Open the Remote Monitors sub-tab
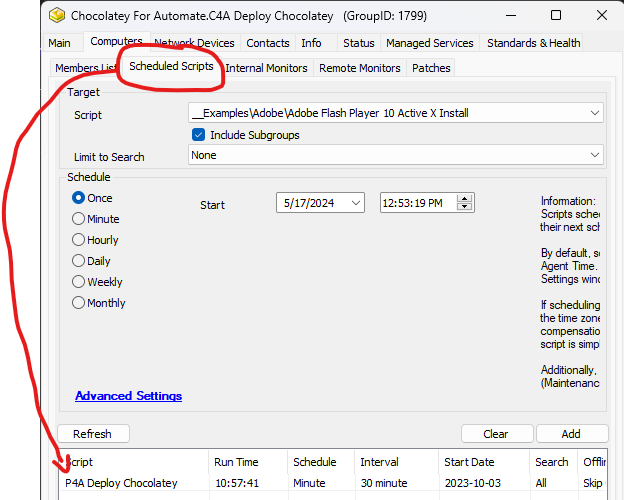The image size is (624, 500). point(360,68)
